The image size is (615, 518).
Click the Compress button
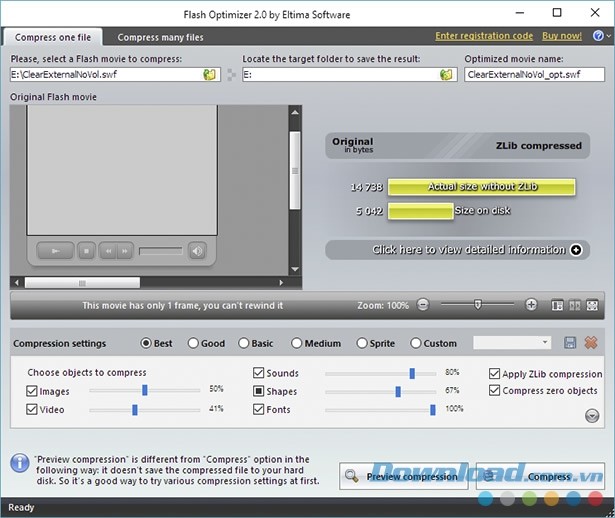540,476
